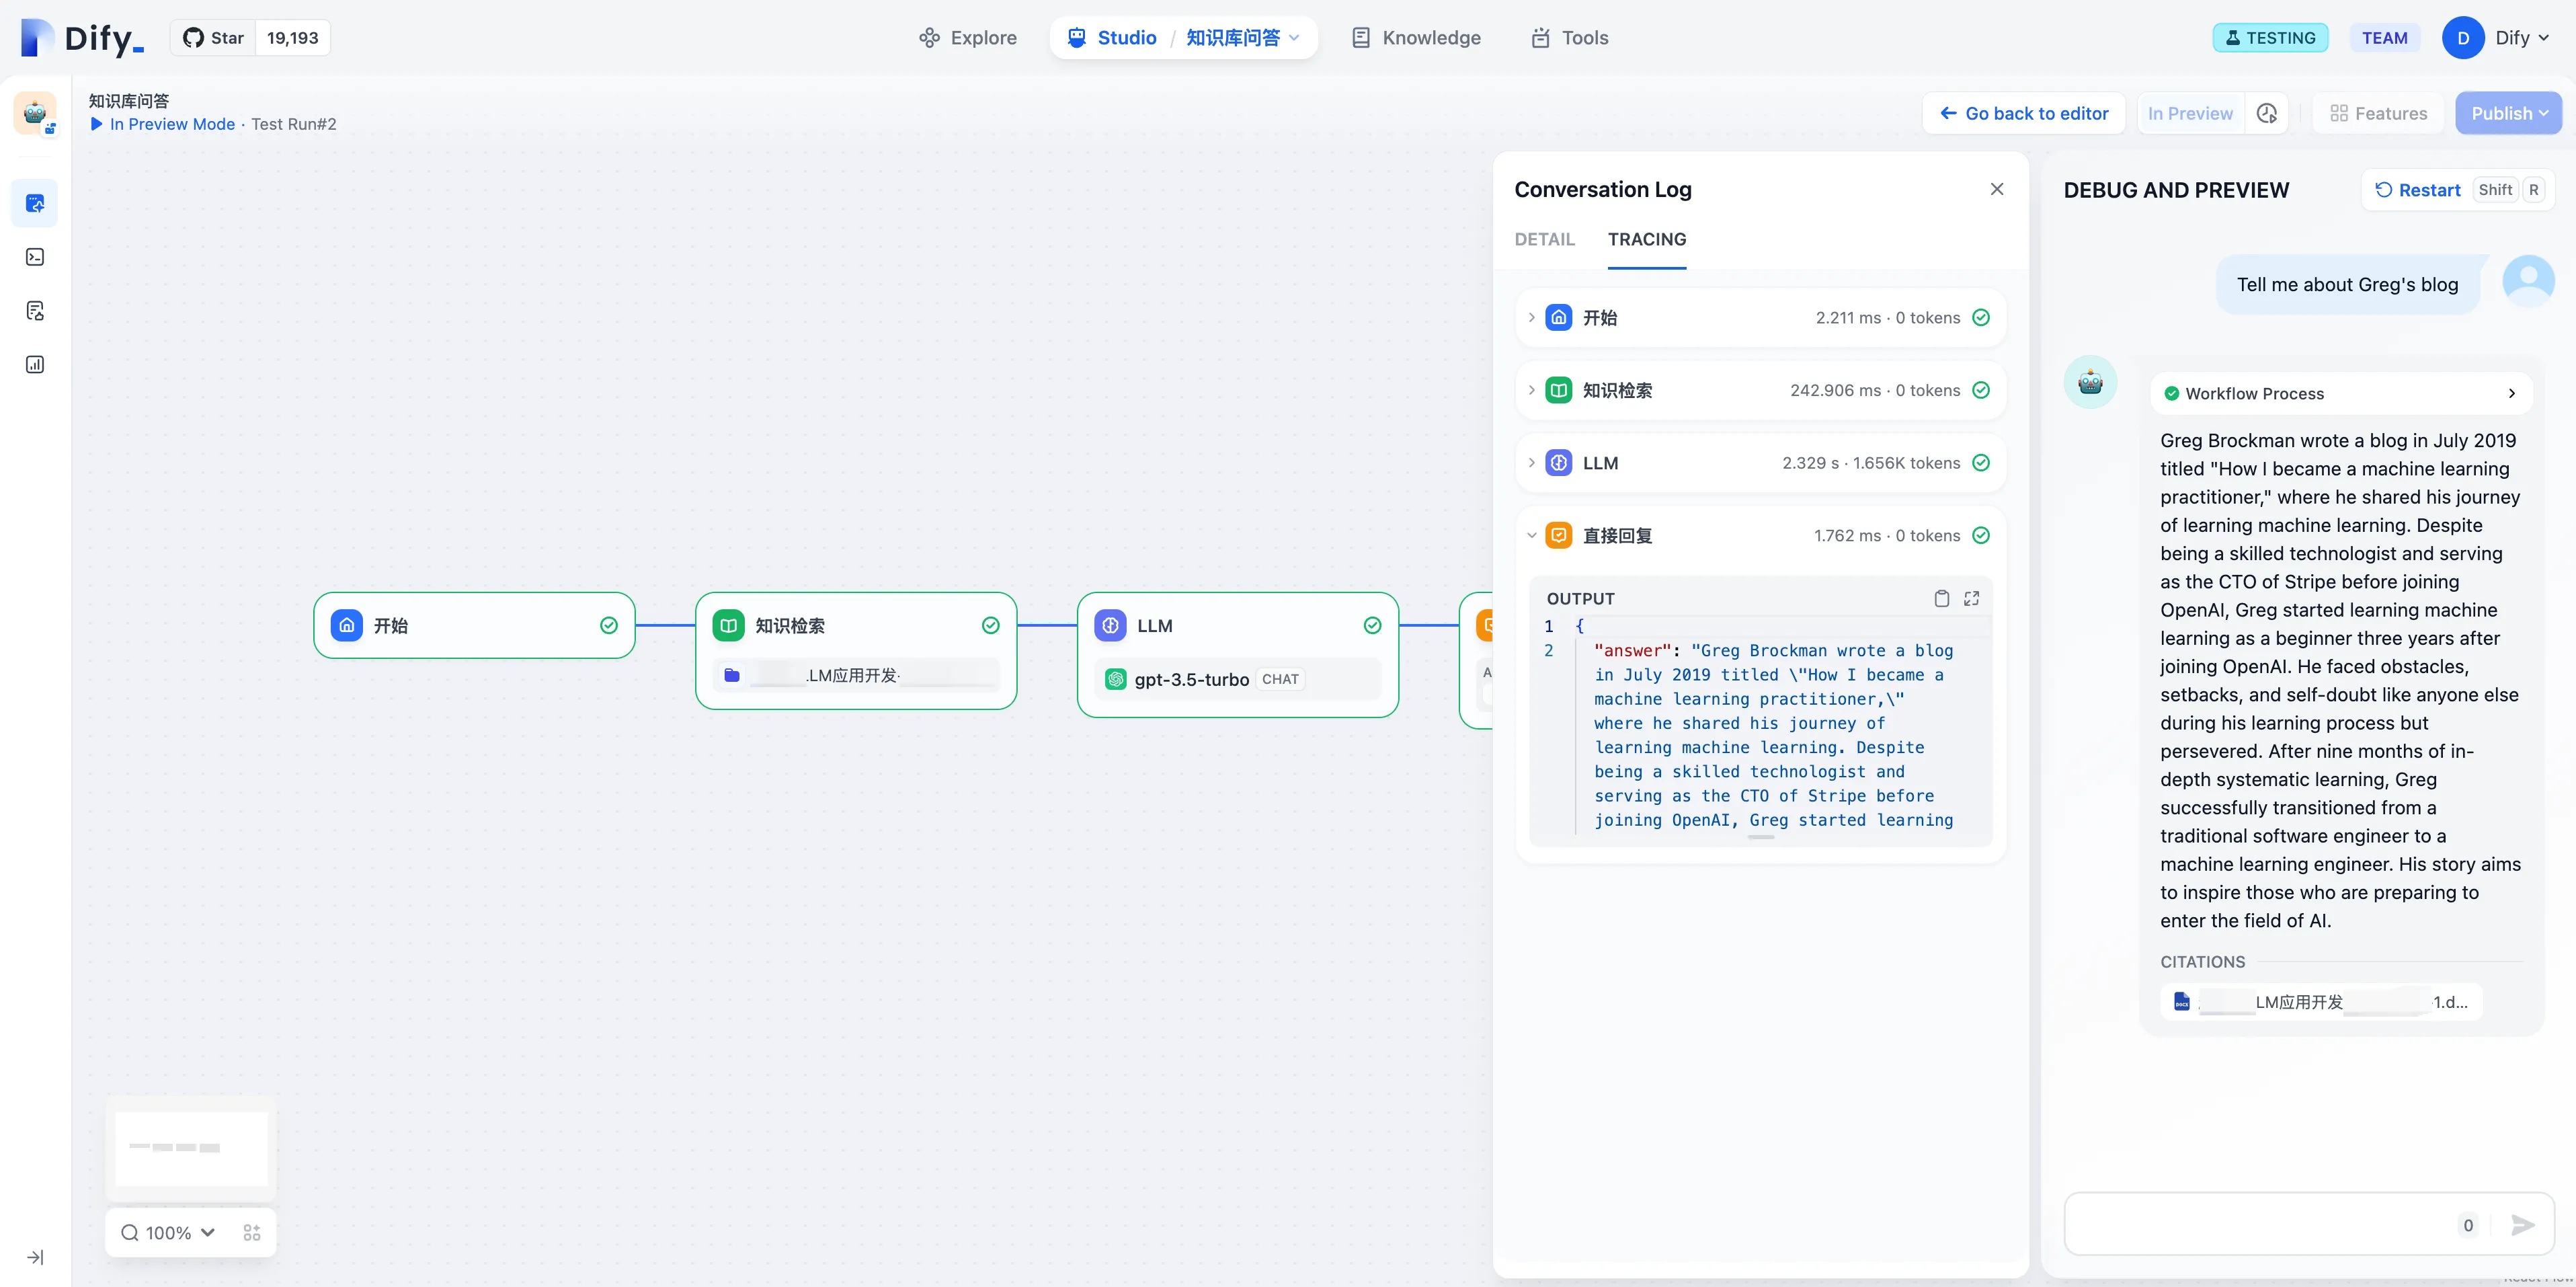Open the overview chart sidebar icon
The image size is (2576, 1287).
35,365
